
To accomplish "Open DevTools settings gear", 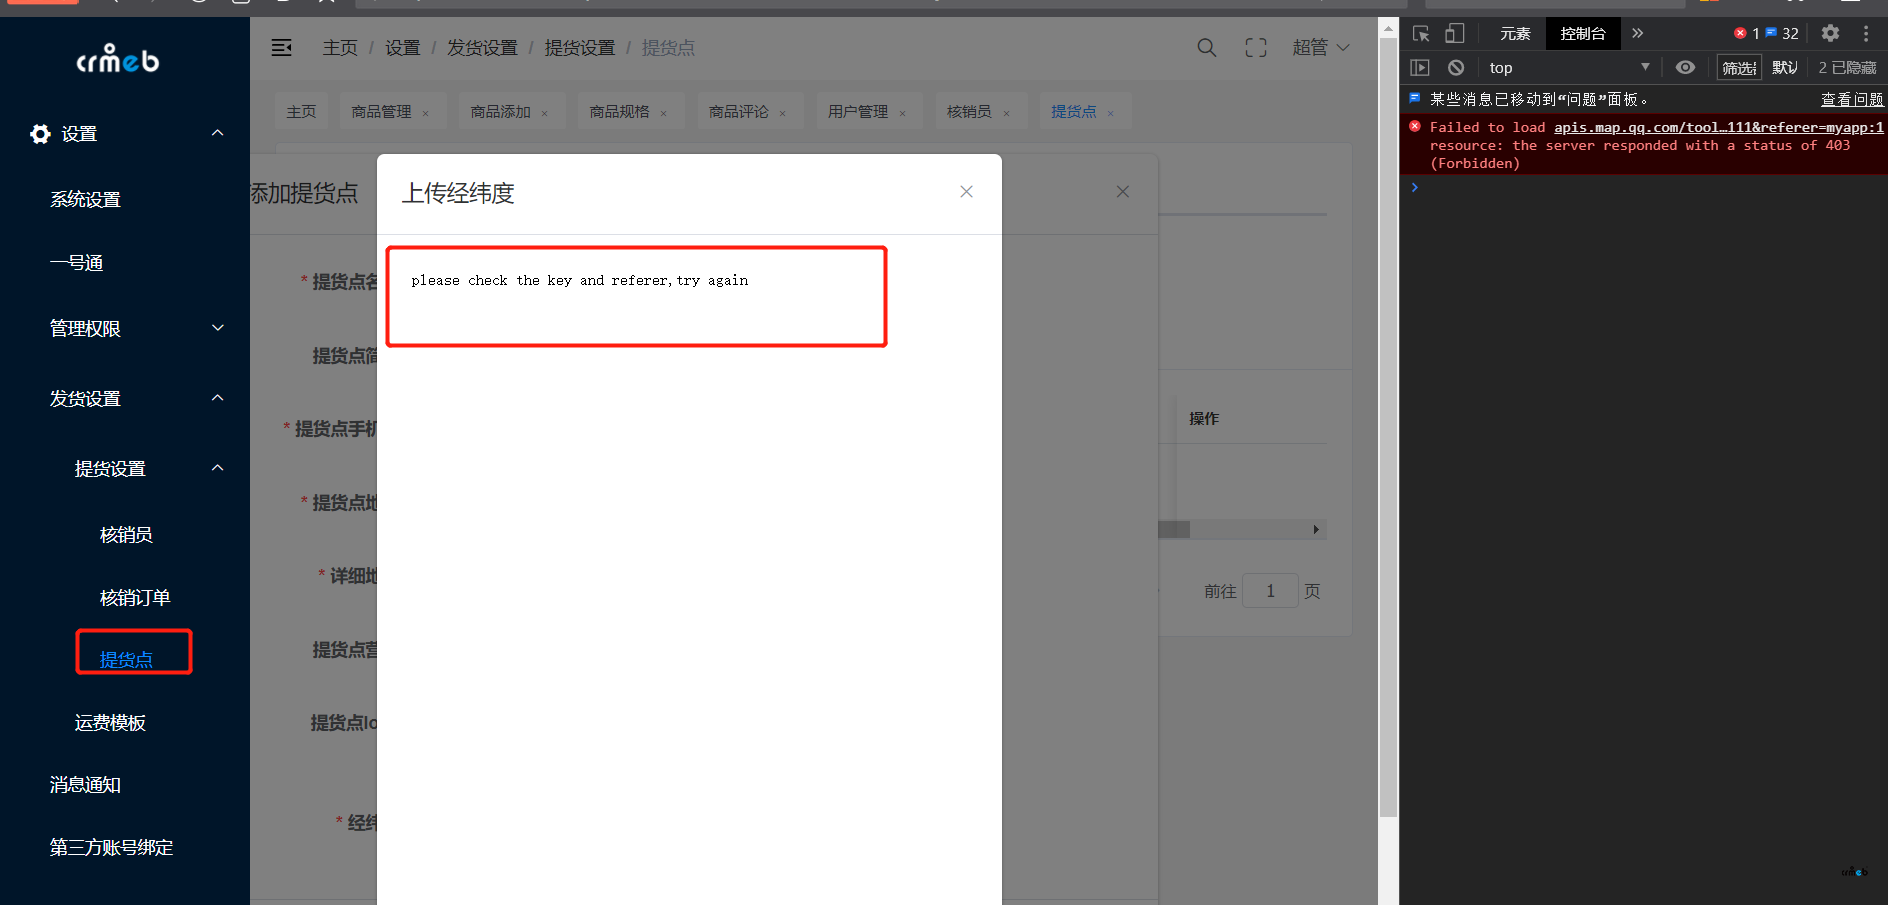I will coord(1830,34).
